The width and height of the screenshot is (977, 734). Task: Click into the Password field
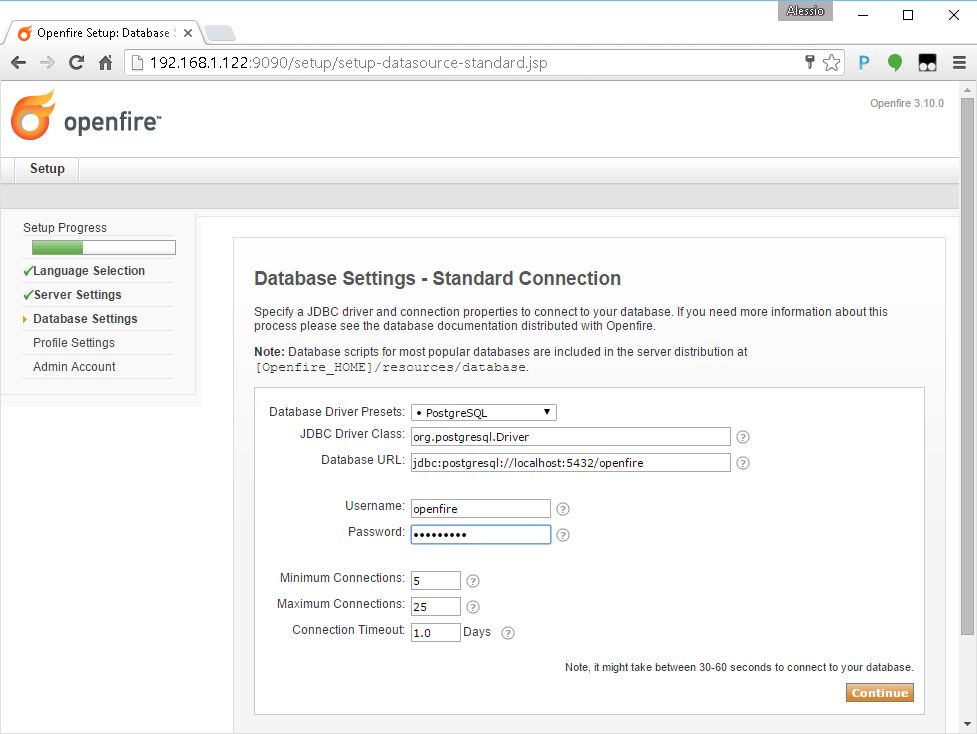click(x=480, y=534)
